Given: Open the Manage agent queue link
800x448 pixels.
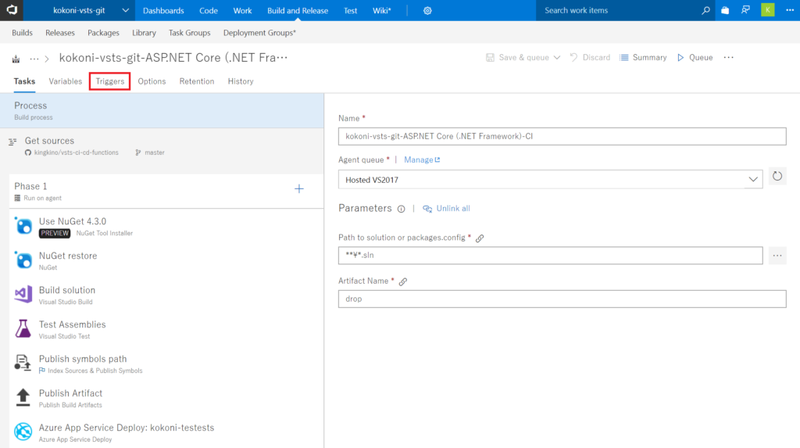Looking at the screenshot, I should click(422, 160).
